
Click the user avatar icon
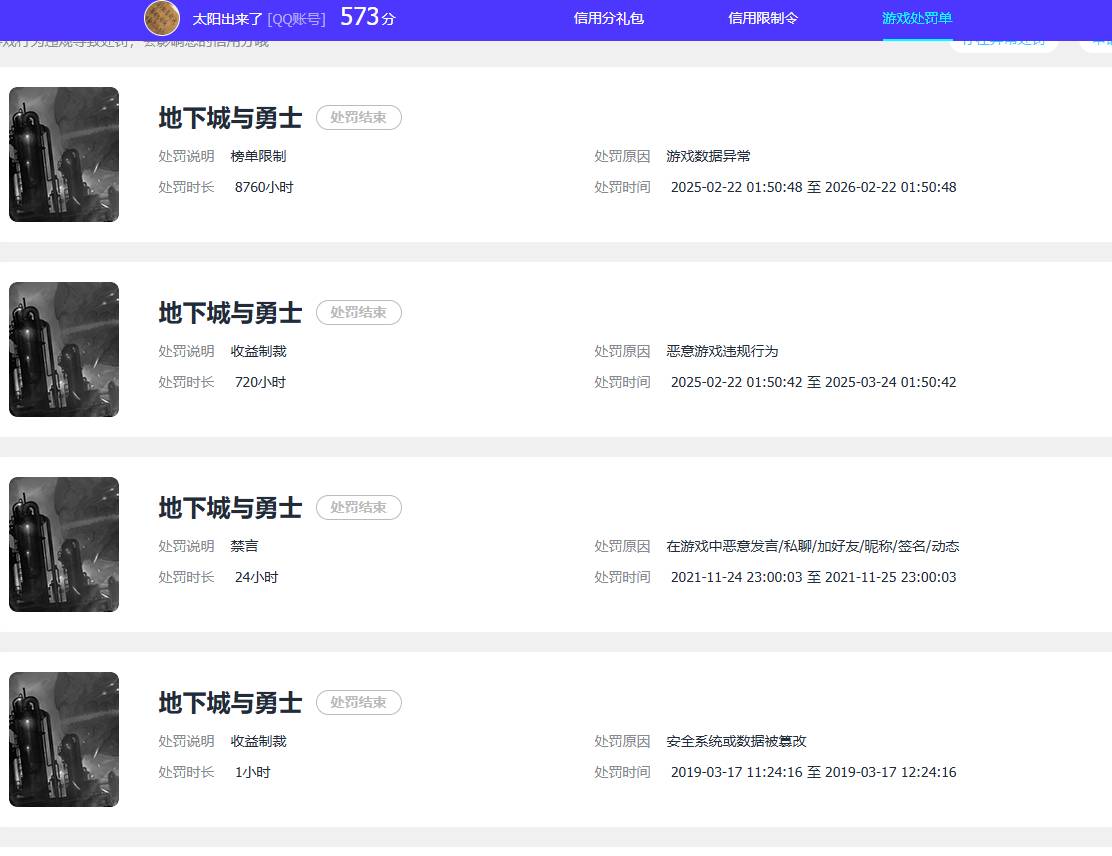[162, 18]
